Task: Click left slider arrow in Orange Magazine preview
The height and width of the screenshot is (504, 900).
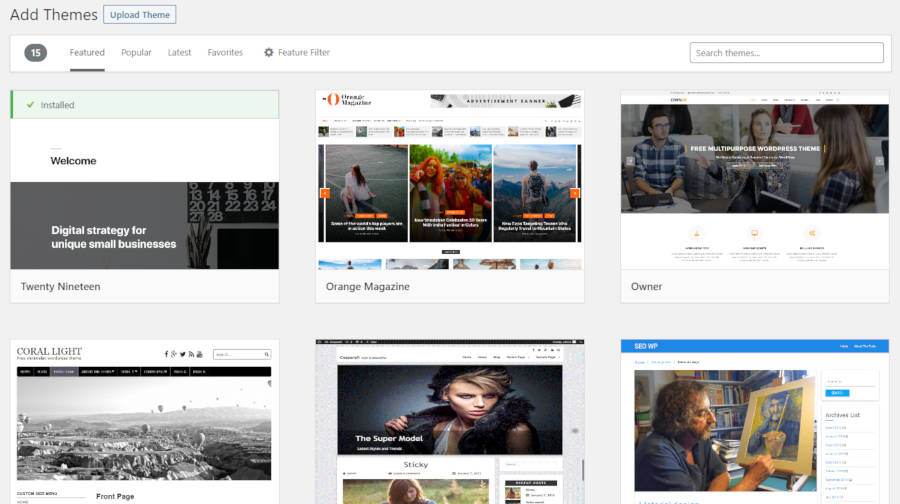Action: point(325,193)
